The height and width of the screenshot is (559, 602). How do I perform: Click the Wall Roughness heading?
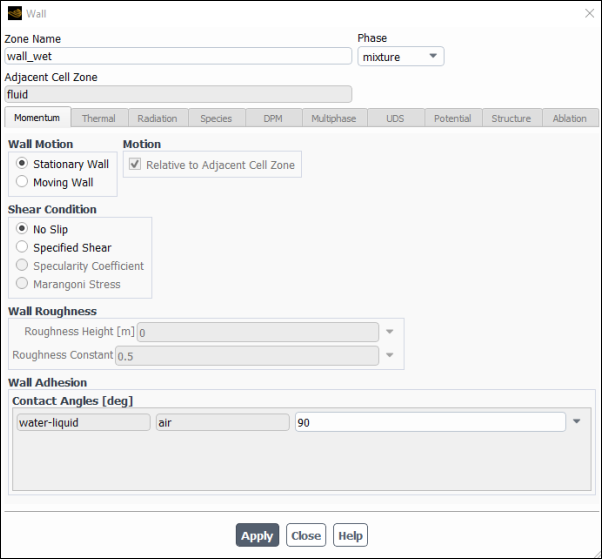[x=53, y=311]
